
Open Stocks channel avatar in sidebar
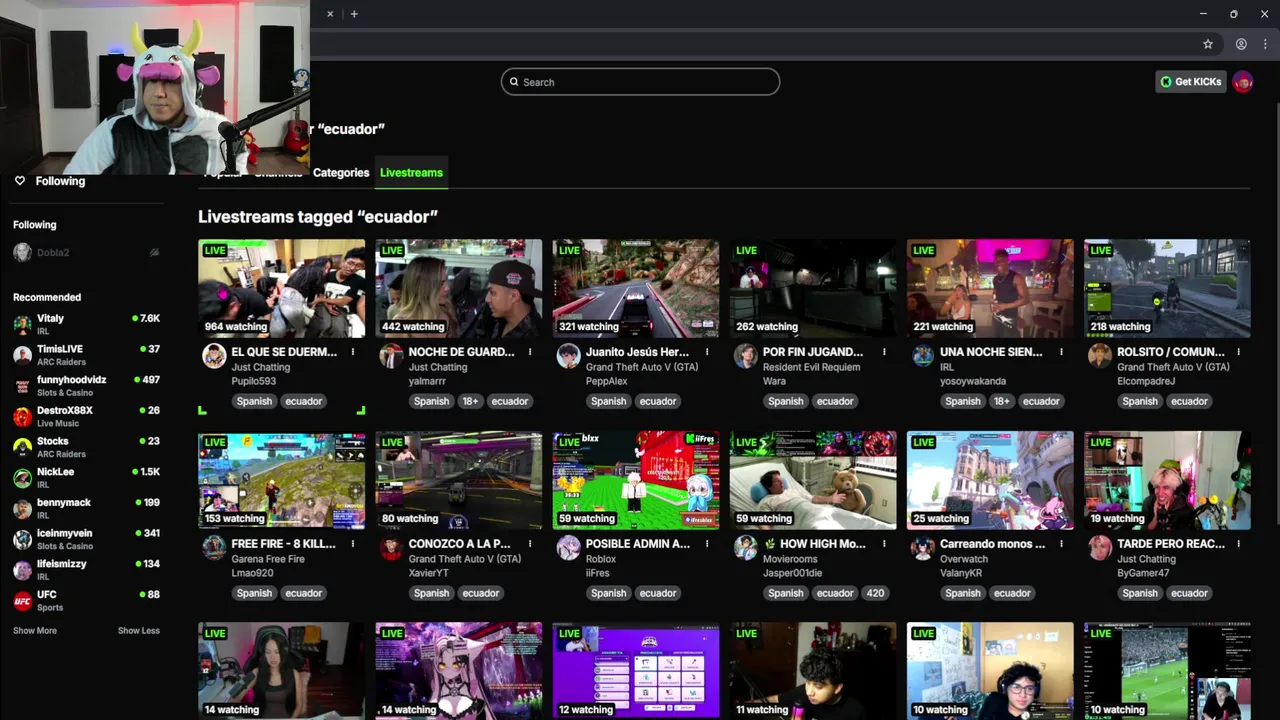(x=22, y=447)
